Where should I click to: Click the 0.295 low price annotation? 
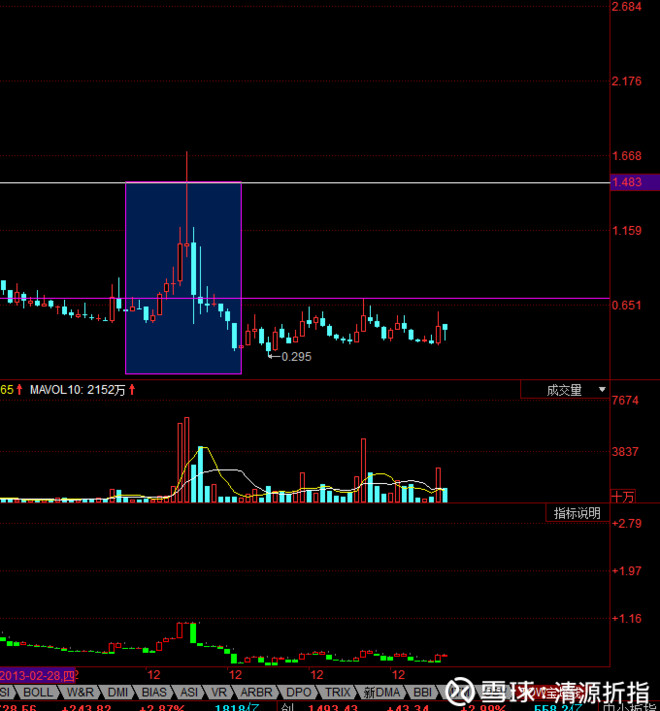click(296, 356)
